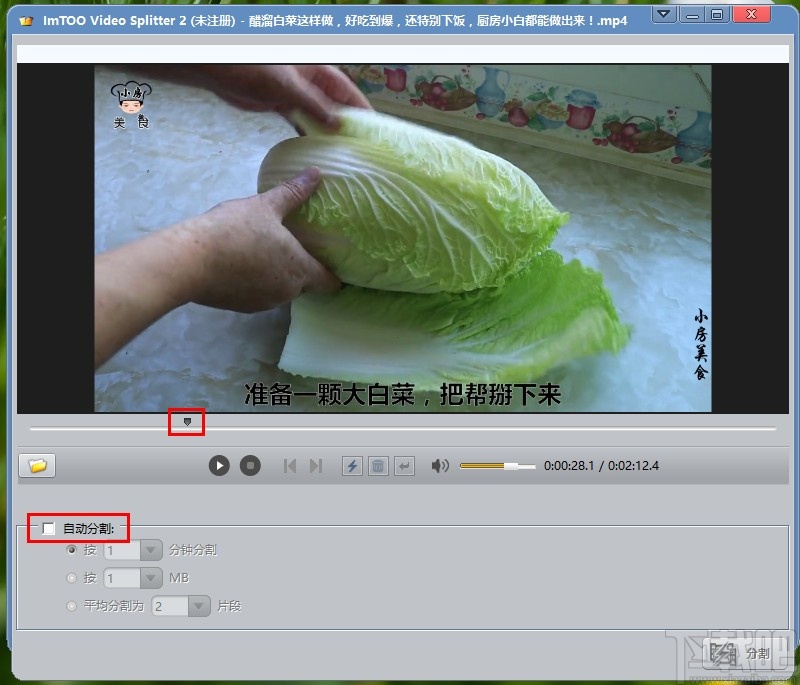Click the delete segment trash icon
Image resolution: width=800 pixels, height=685 pixels.
[x=378, y=465]
